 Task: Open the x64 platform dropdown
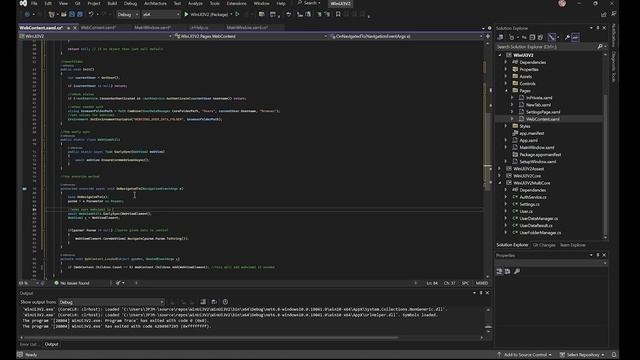pyautogui.click(x=161, y=14)
